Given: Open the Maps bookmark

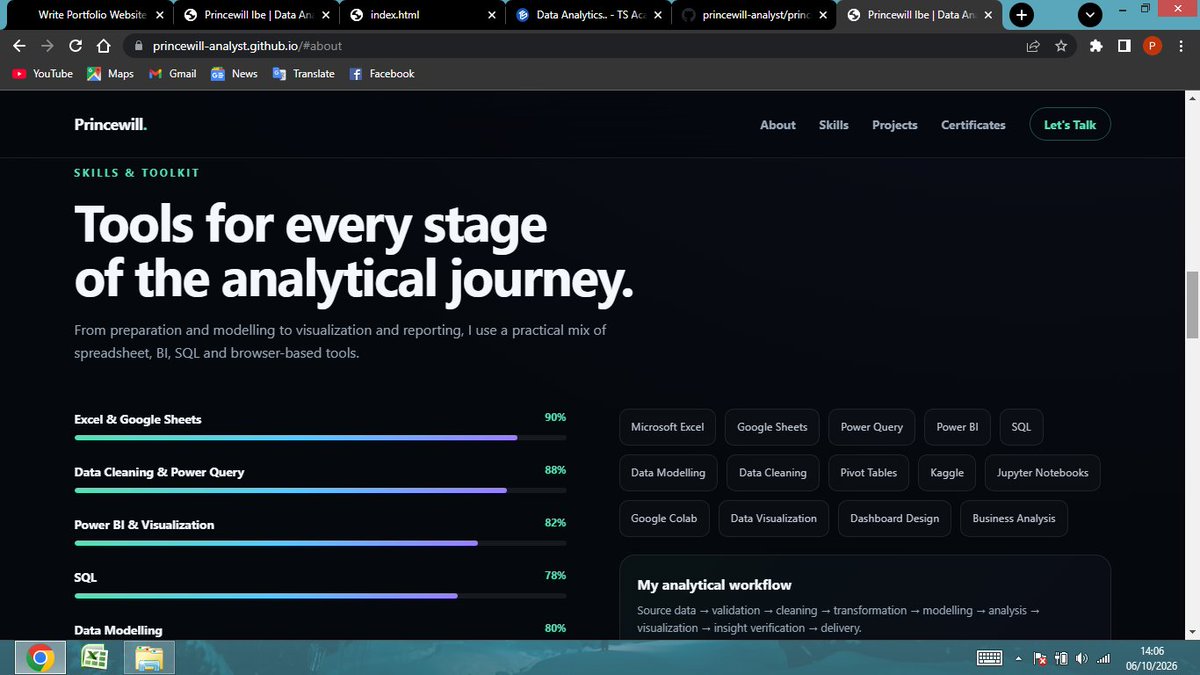Looking at the screenshot, I should pyautogui.click(x=111, y=74).
